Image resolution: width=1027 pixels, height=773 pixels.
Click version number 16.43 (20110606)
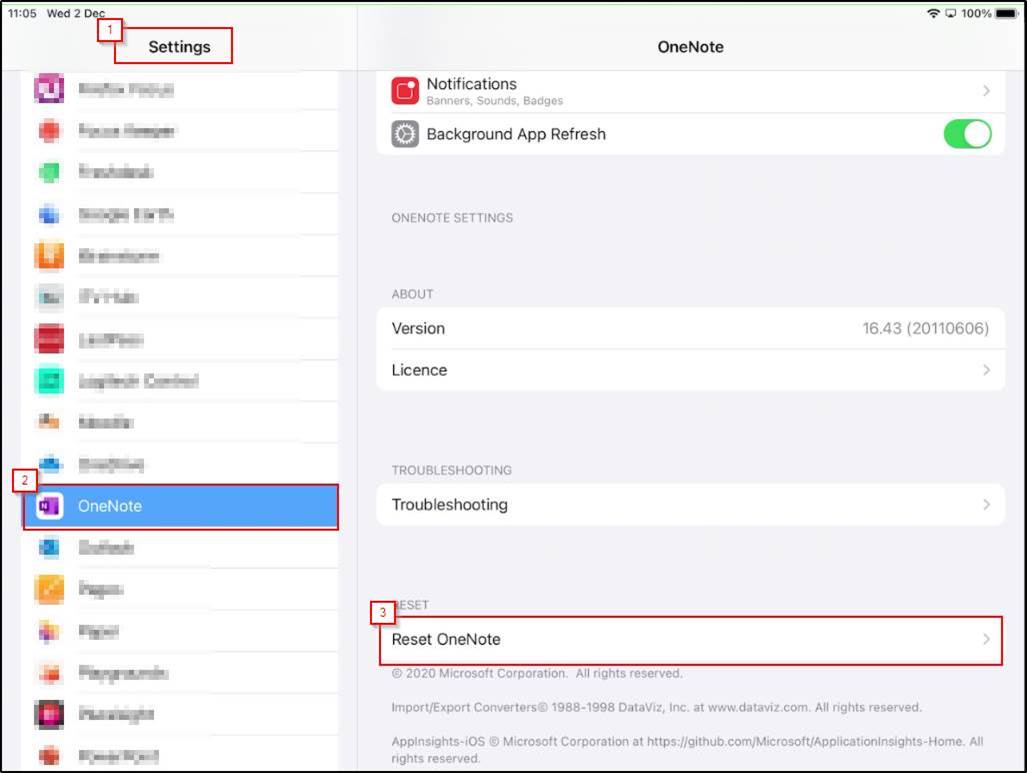click(x=925, y=328)
